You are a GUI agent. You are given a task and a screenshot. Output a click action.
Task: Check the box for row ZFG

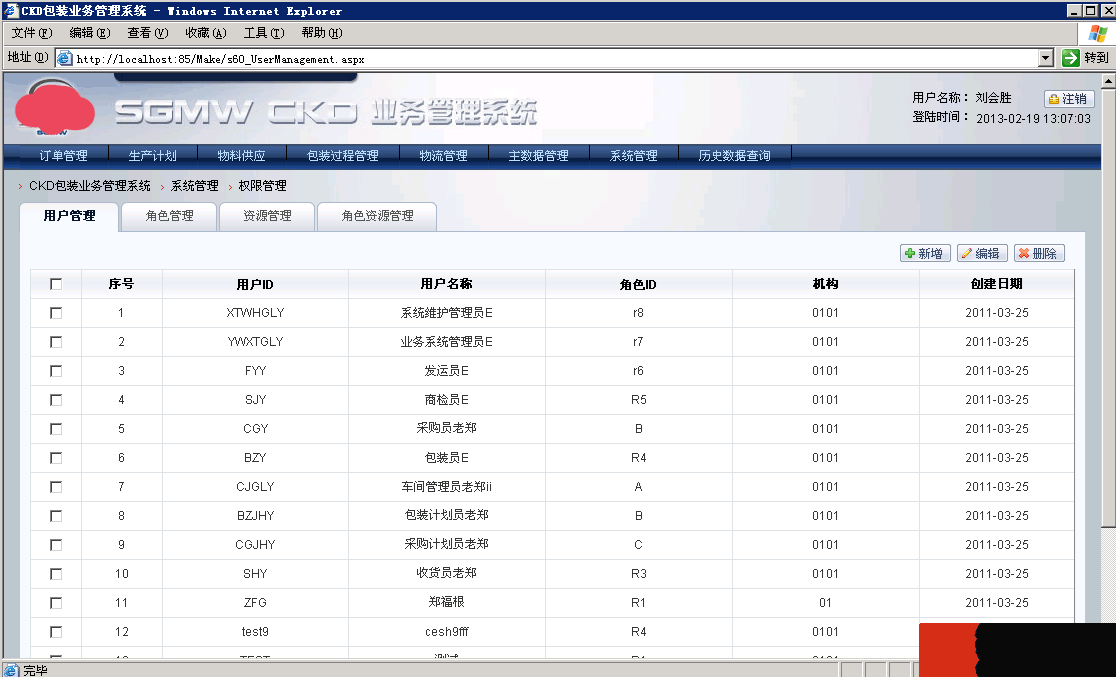click(x=56, y=603)
